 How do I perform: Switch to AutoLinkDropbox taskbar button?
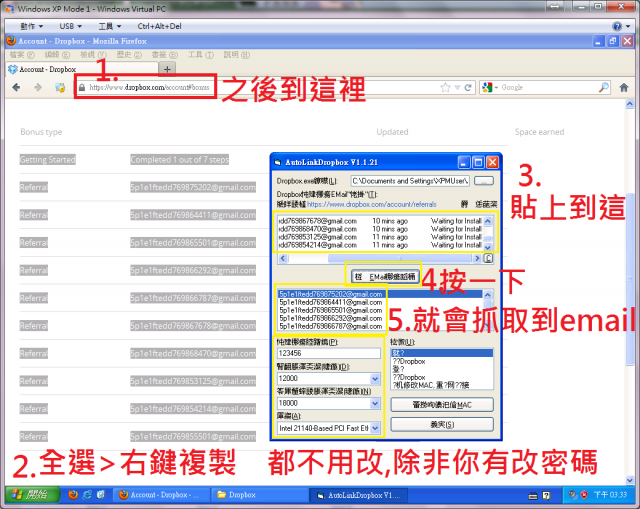(x=360, y=495)
